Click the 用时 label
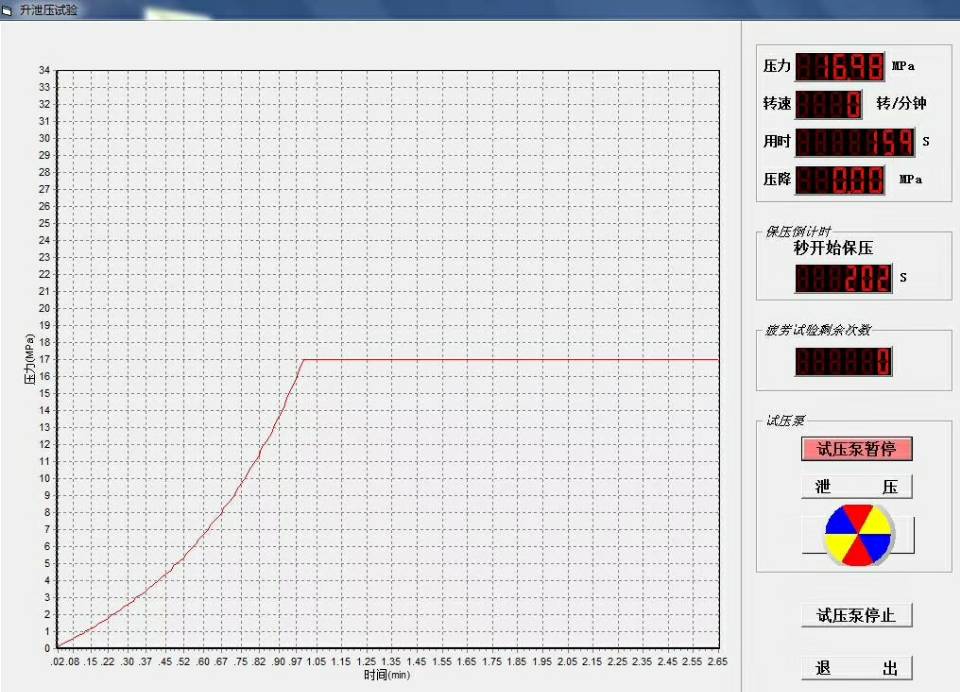960x692 pixels. pyautogui.click(x=777, y=141)
